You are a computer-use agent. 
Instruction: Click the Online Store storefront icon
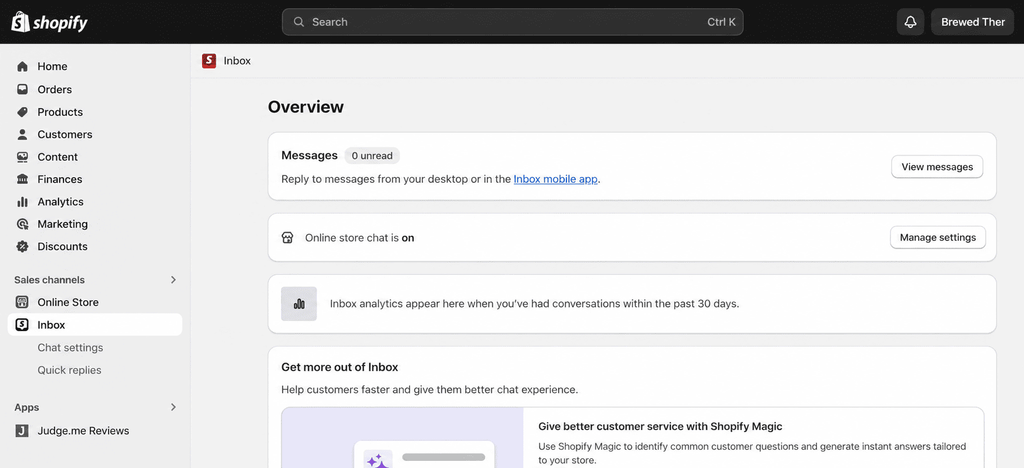[x=22, y=302]
